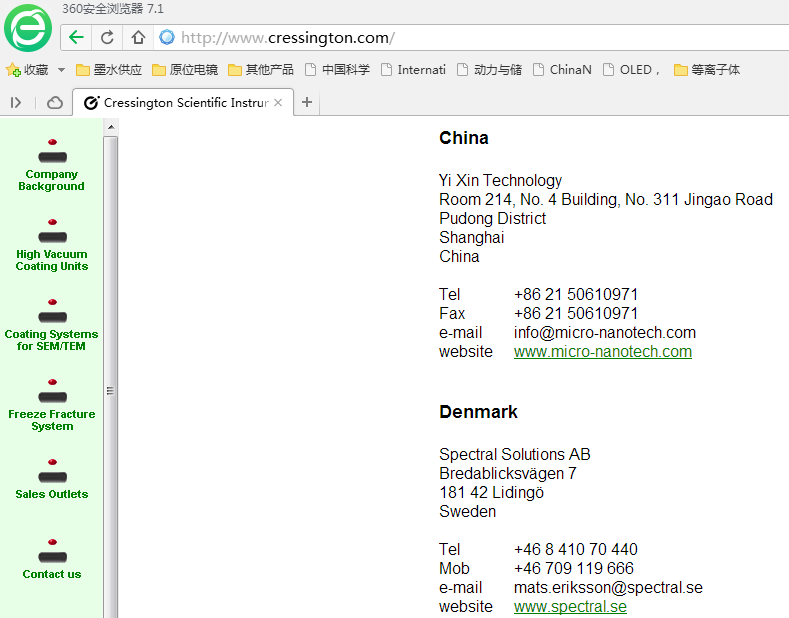Click the Freeze Fracture System icon
This screenshot has width=789, height=618.
click(x=52, y=392)
